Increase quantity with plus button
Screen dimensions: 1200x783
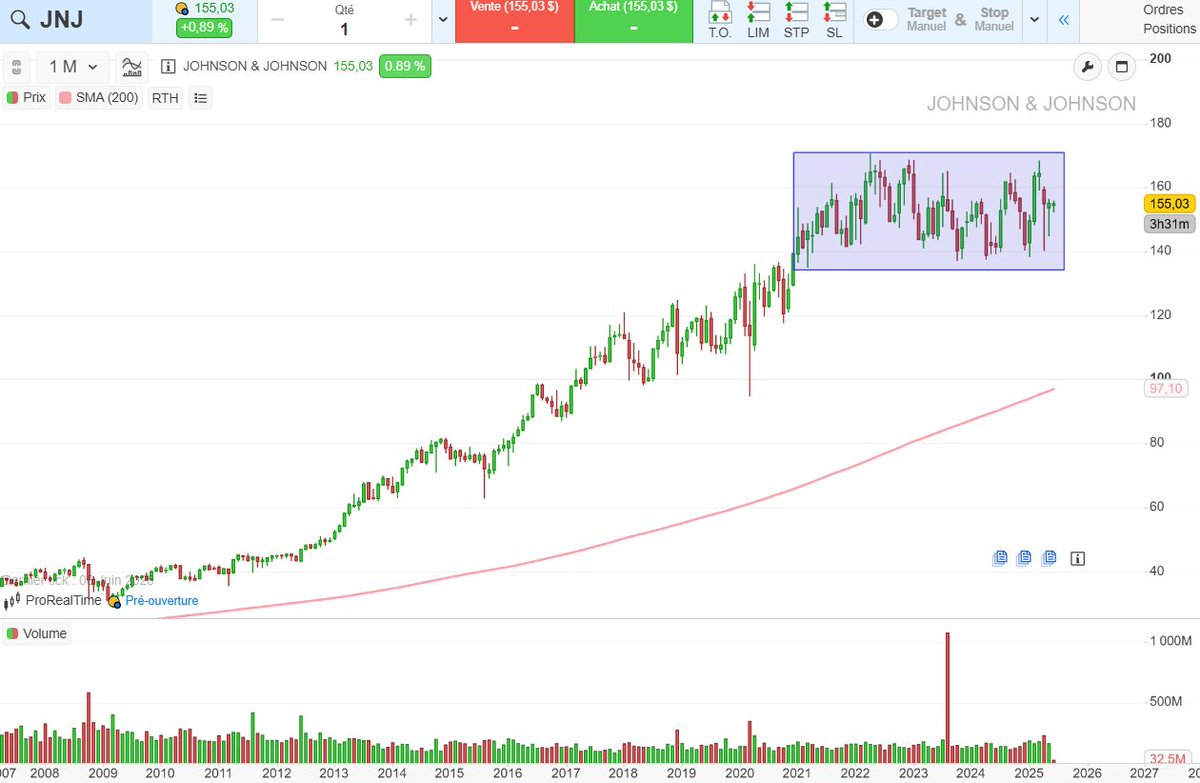coord(411,20)
